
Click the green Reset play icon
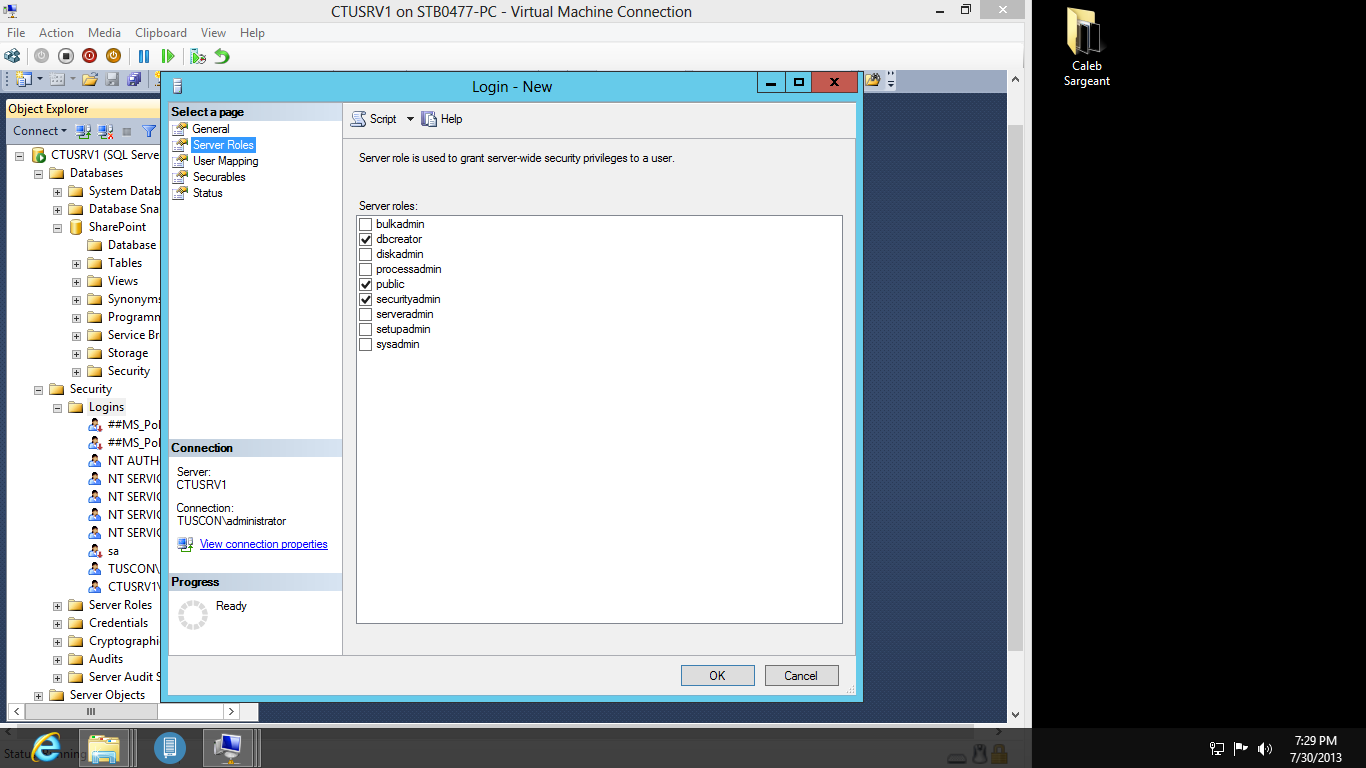point(168,56)
